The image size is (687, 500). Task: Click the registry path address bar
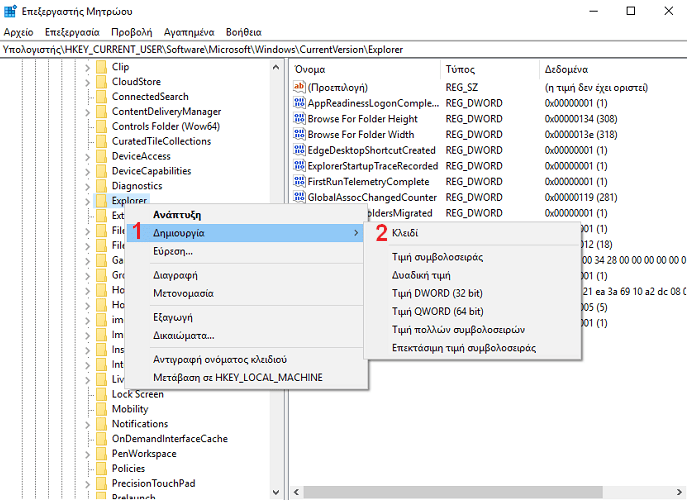tap(344, 50)
